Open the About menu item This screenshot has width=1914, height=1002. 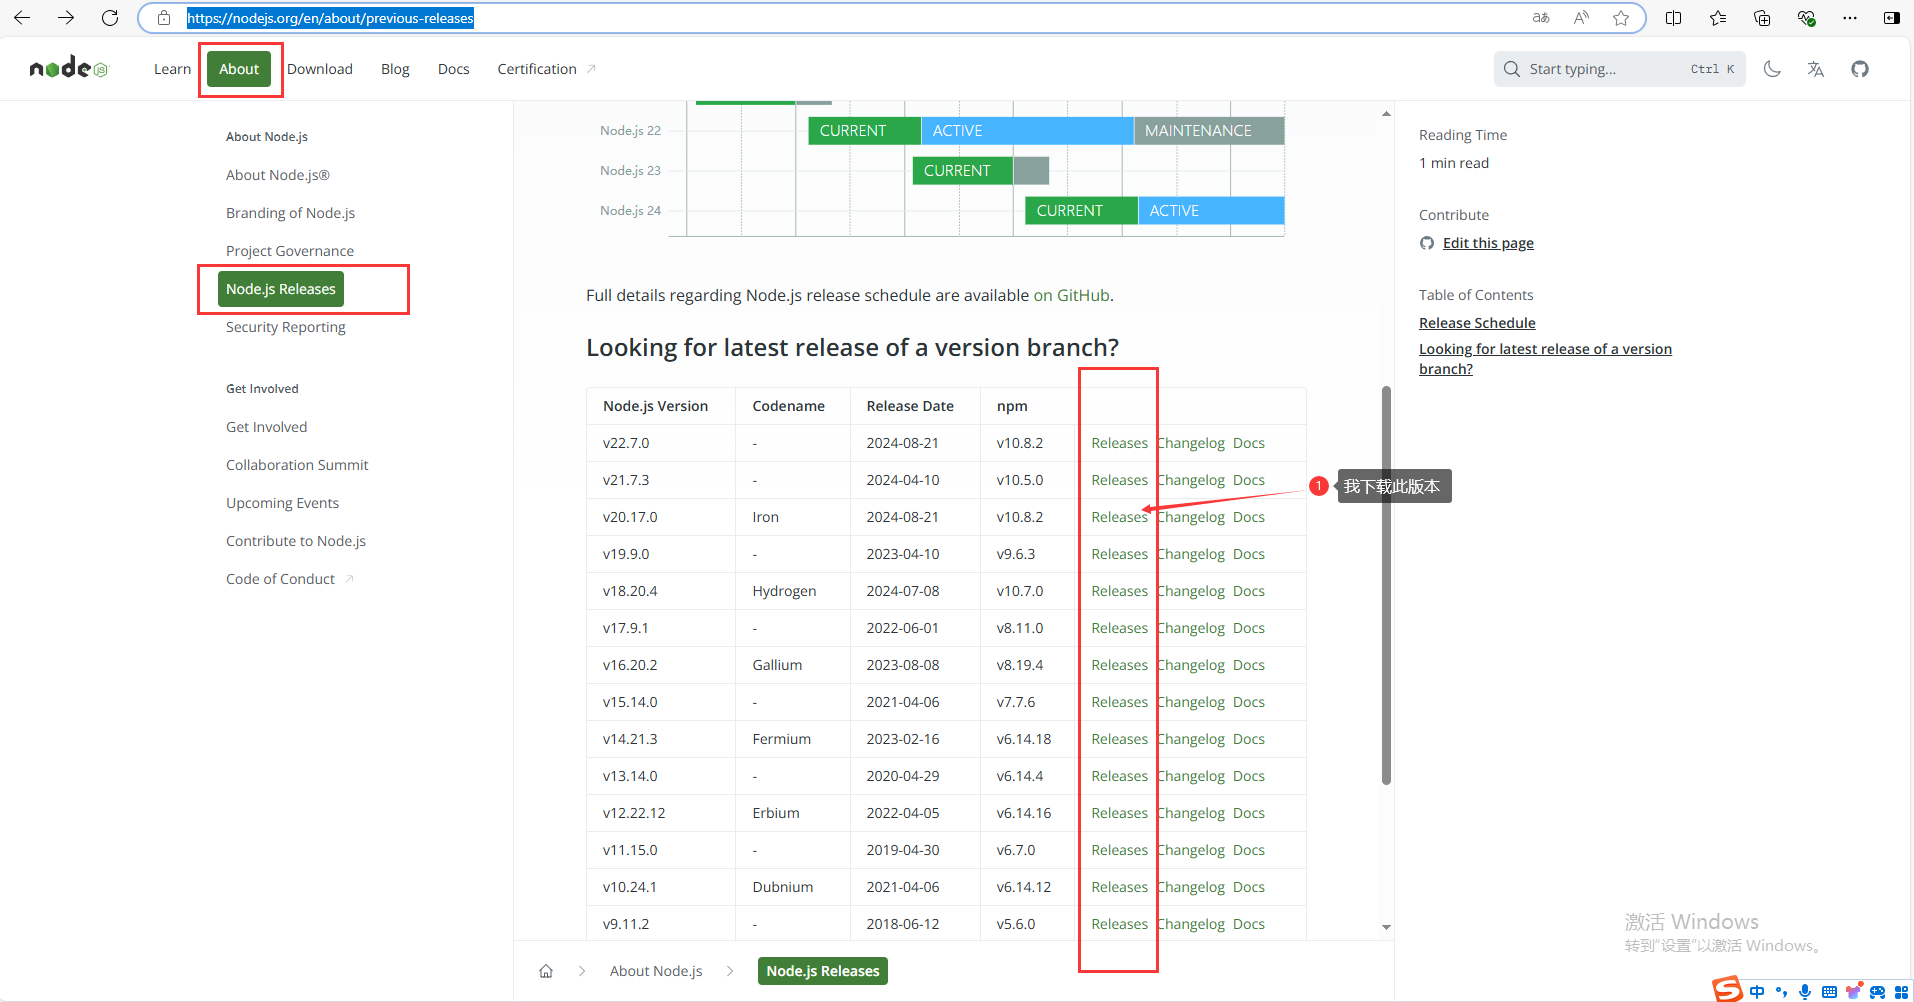point(239,69)
